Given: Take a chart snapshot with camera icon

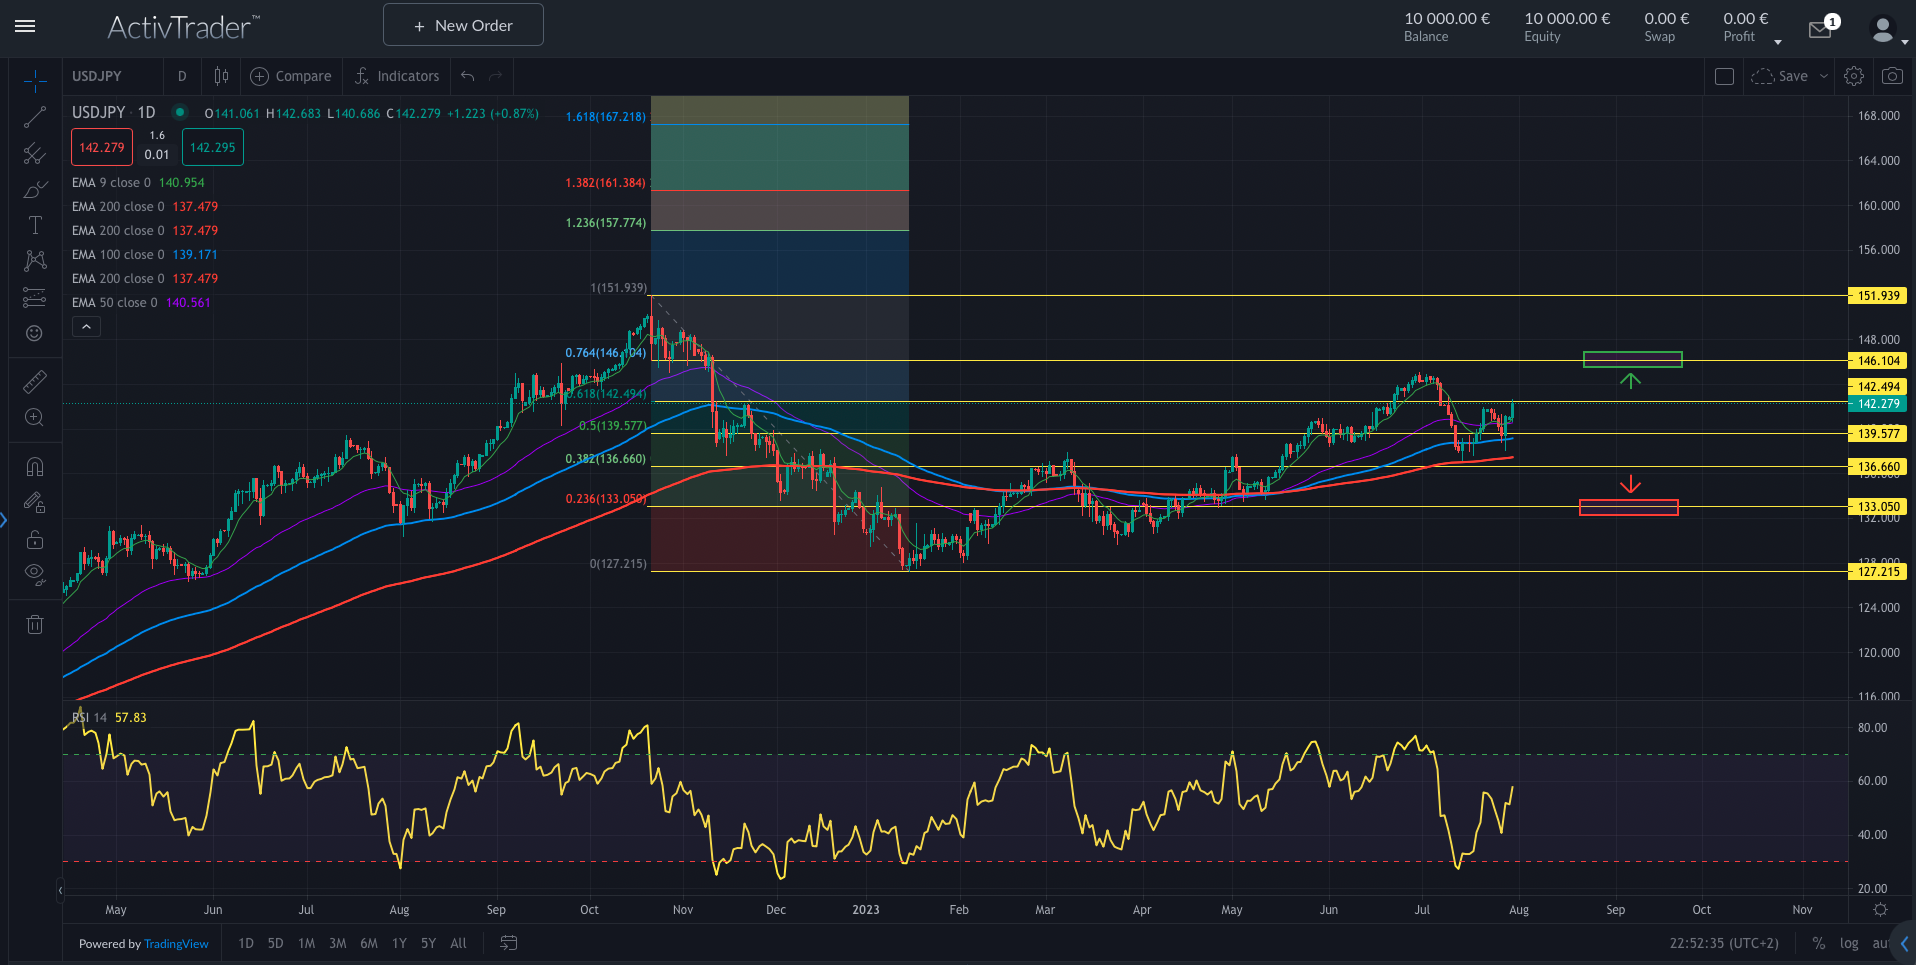Looking at the screenshot, I should (1891, 76).
